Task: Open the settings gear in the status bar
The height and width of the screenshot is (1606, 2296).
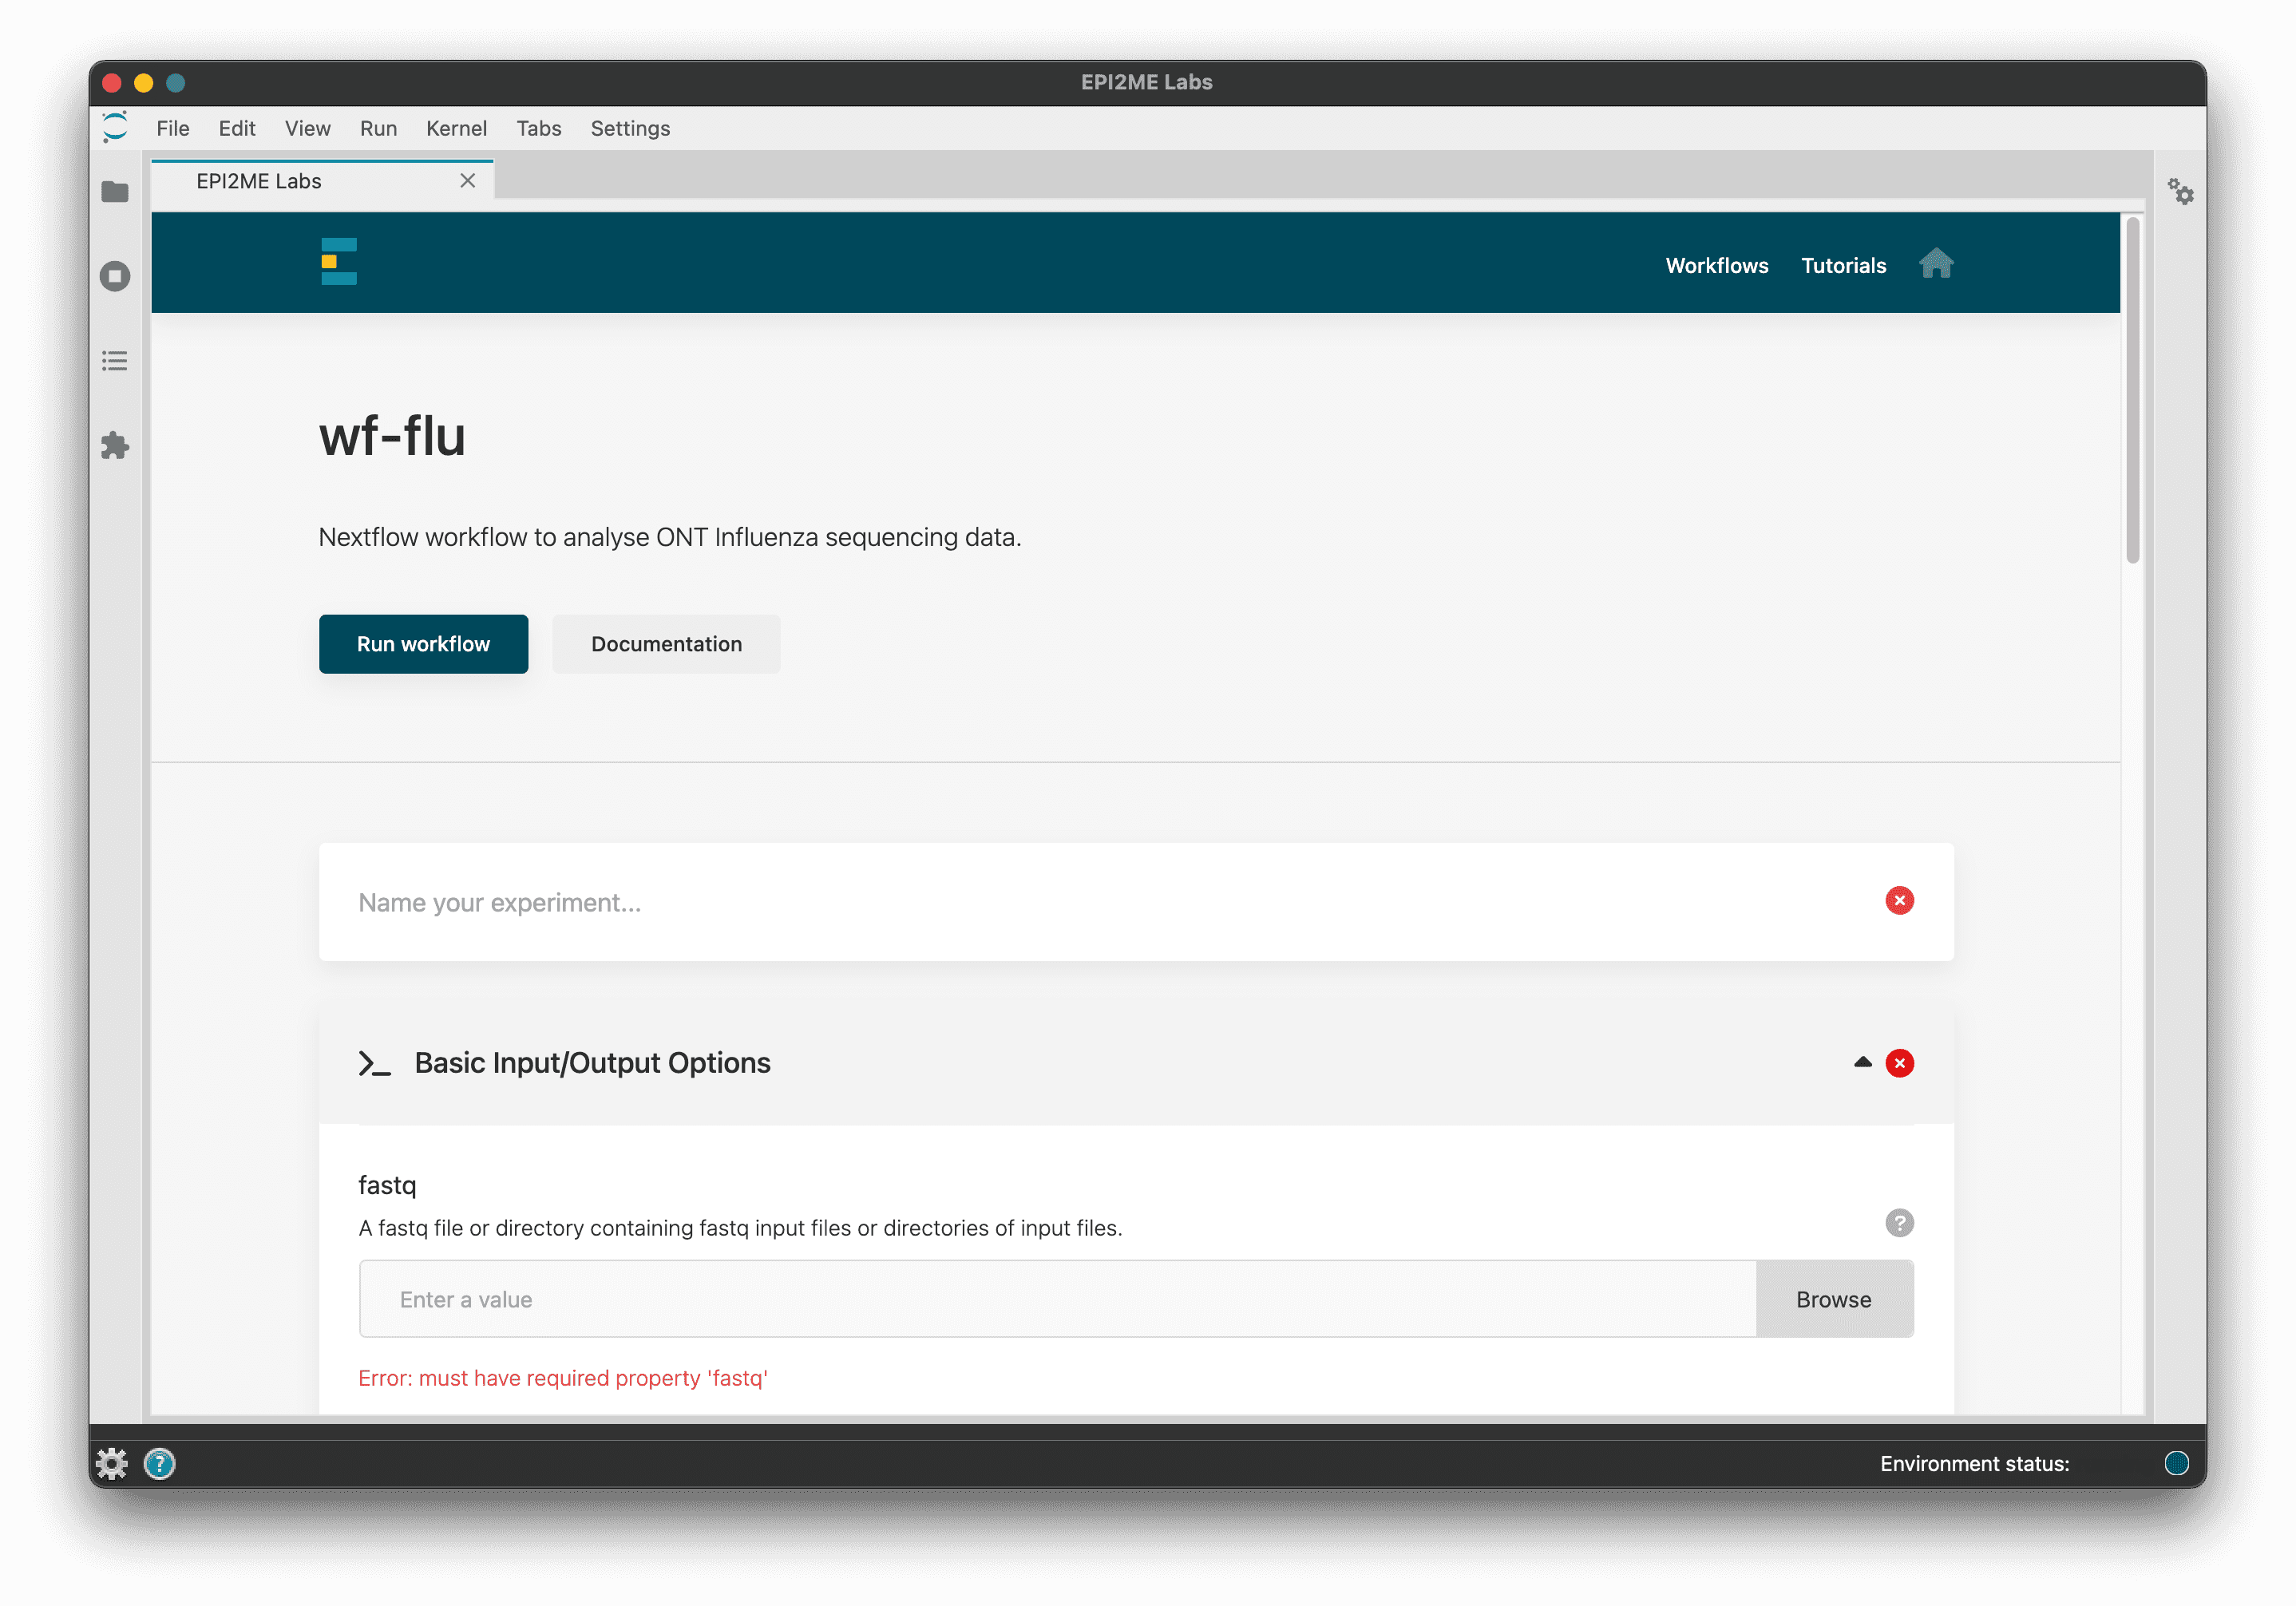Action: pyautogui.click(x=112, y=1463)
